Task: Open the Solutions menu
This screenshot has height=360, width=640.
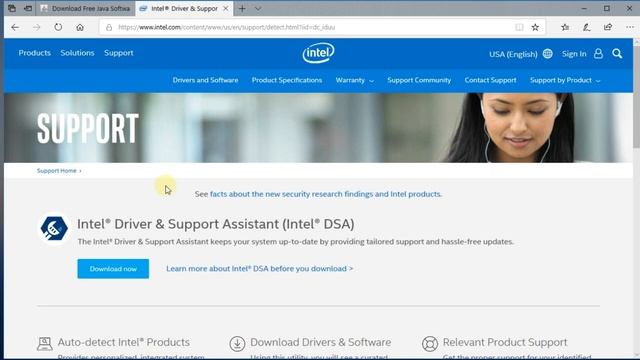Action: [77, 53]
